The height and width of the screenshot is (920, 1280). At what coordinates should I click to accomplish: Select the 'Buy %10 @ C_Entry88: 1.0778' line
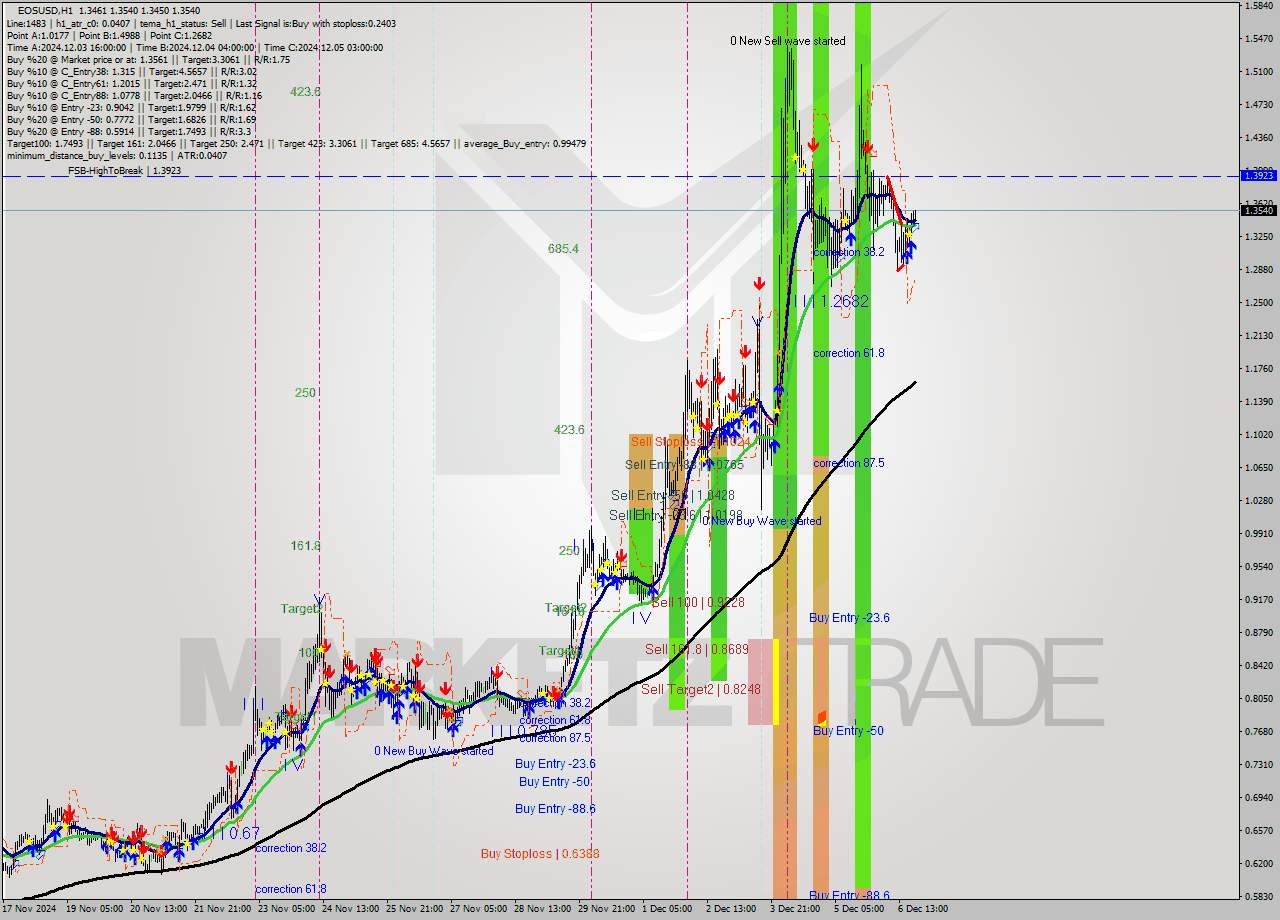[x=134, y=95]
